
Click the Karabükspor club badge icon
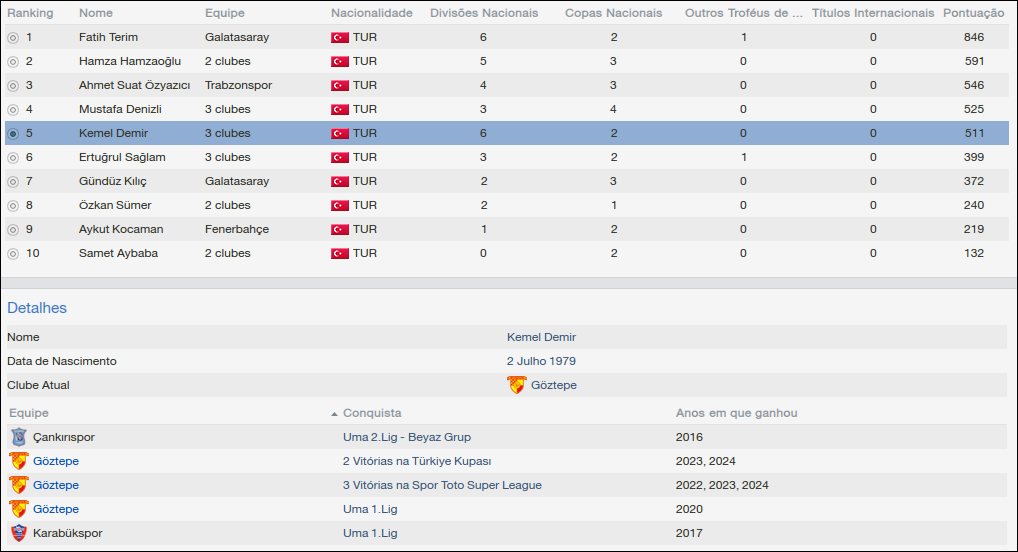18,533
